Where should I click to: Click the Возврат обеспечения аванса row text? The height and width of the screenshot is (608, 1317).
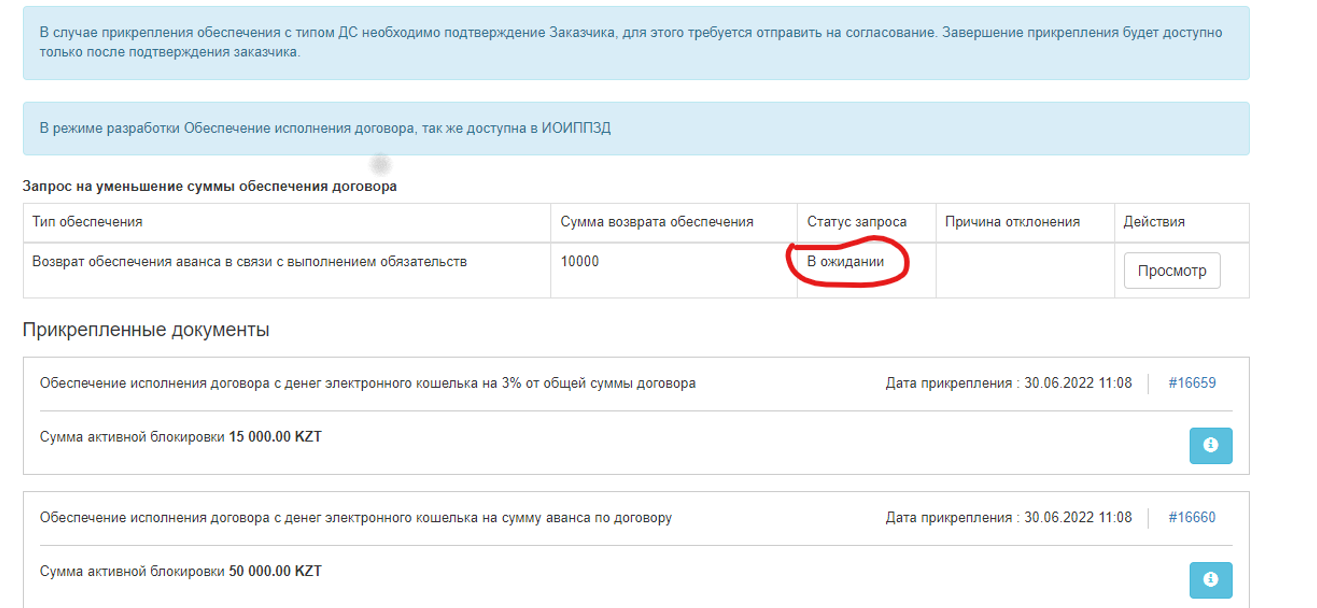[249, 262]
